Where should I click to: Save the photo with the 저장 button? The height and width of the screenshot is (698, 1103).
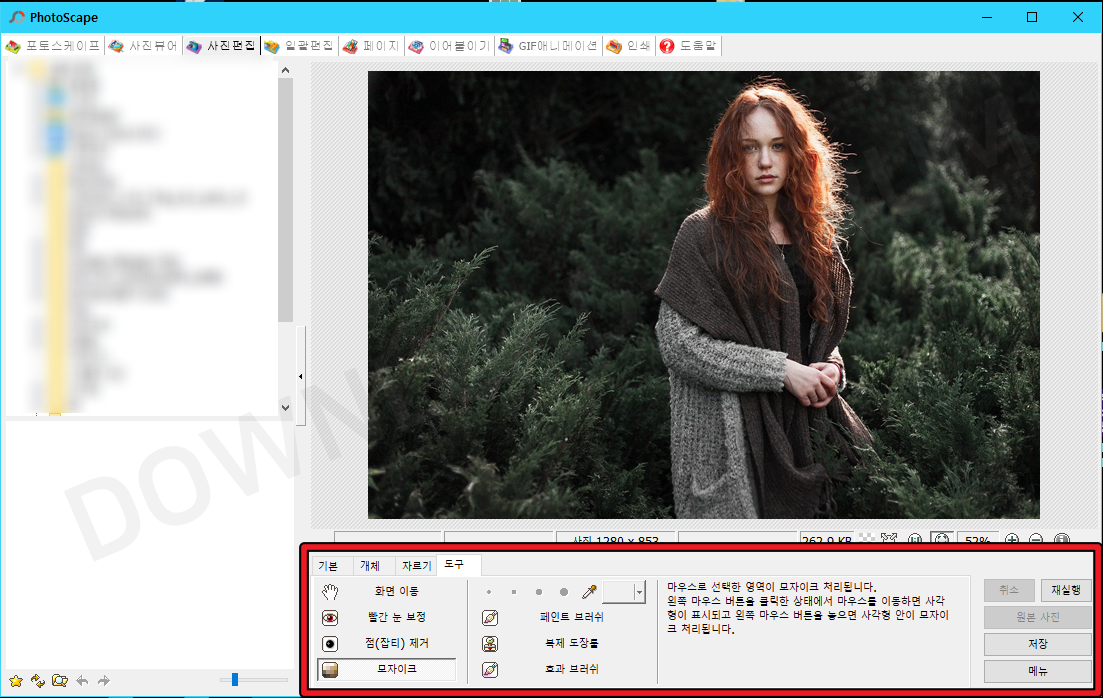(x=1038, y=644)
